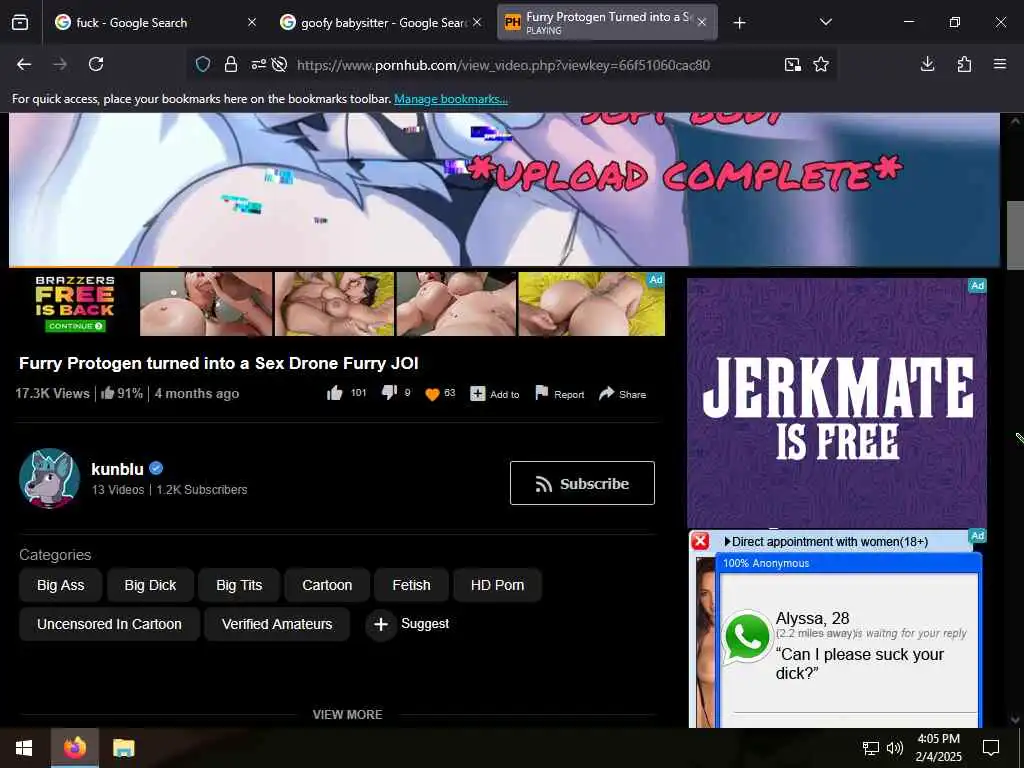Open the tracking protection shield panel

(x=203, y=64)
